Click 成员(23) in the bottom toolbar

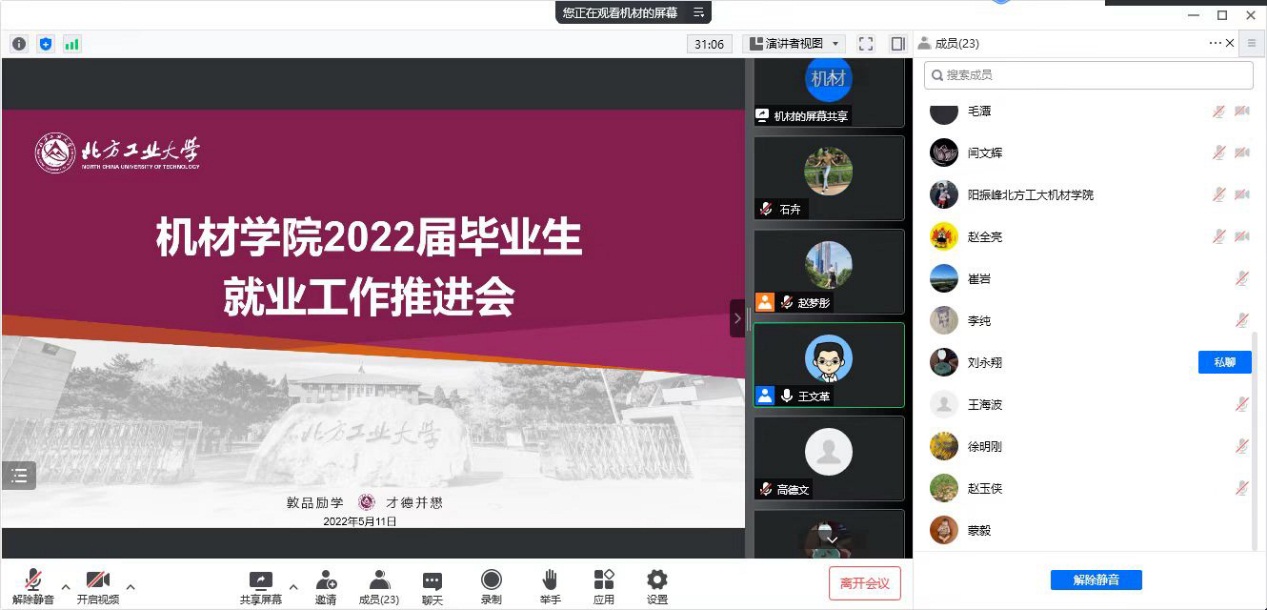379,586
